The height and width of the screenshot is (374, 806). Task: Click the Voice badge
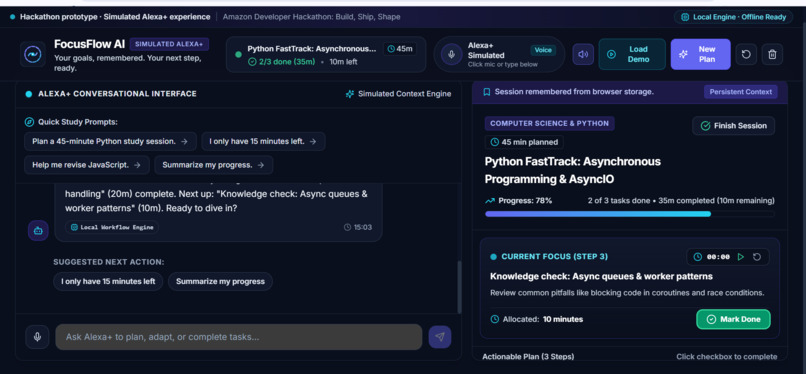[x=543, y=50]
